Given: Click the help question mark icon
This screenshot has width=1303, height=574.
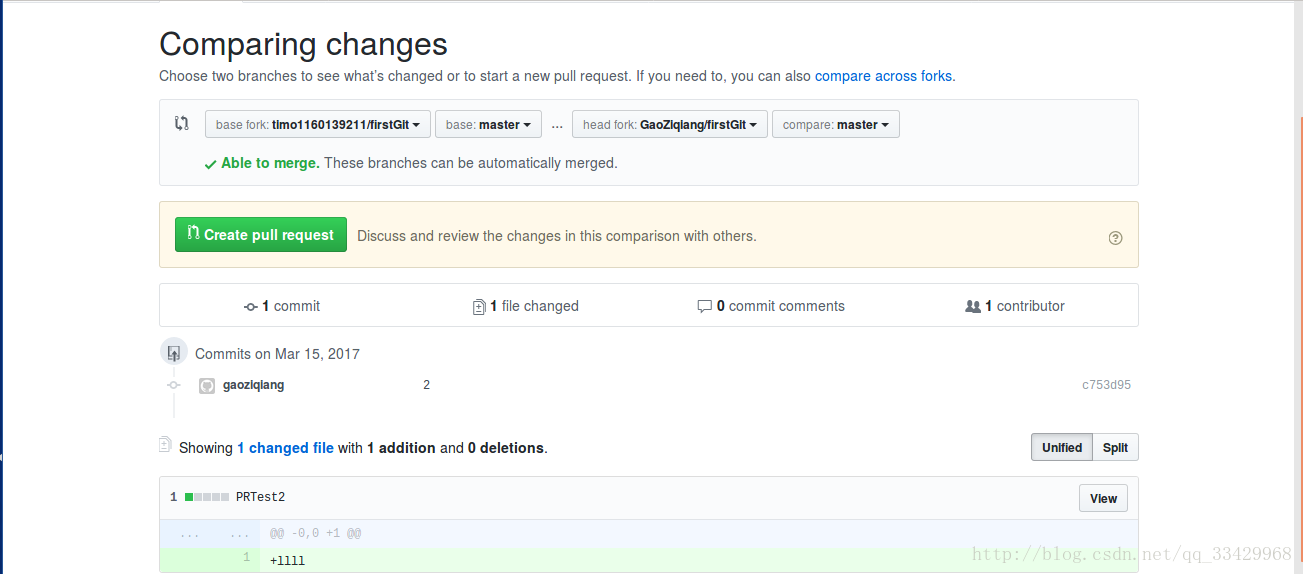Looking at the screenshot, I should 1116,238.
